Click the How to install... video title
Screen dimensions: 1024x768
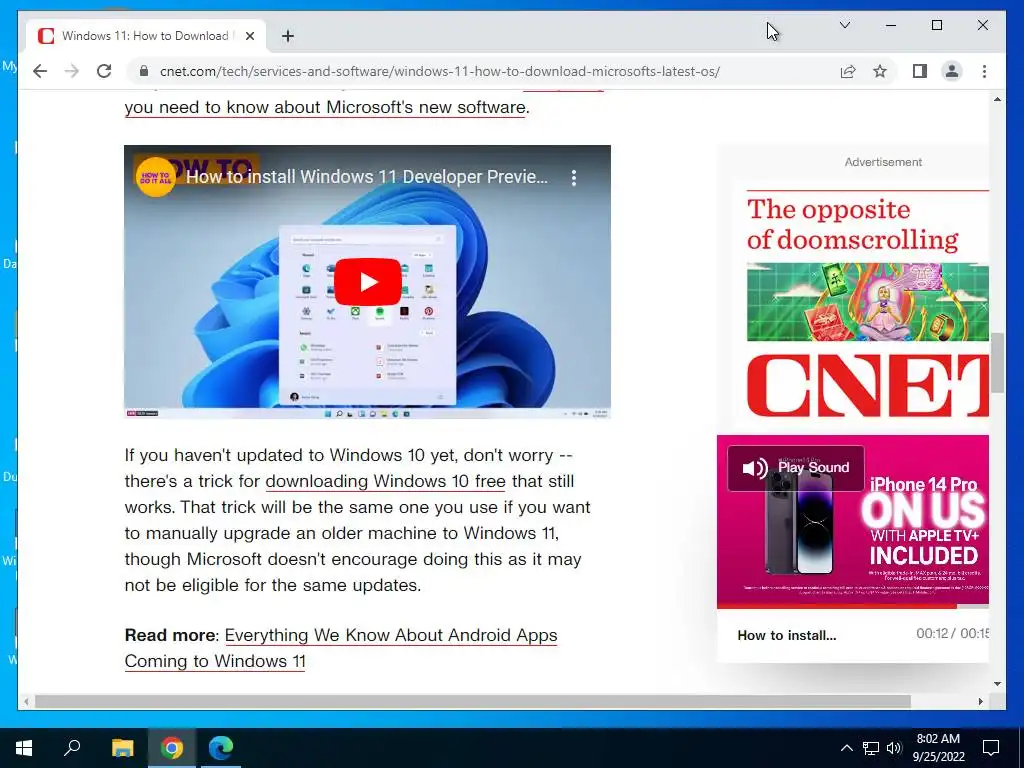coord(786,635)
